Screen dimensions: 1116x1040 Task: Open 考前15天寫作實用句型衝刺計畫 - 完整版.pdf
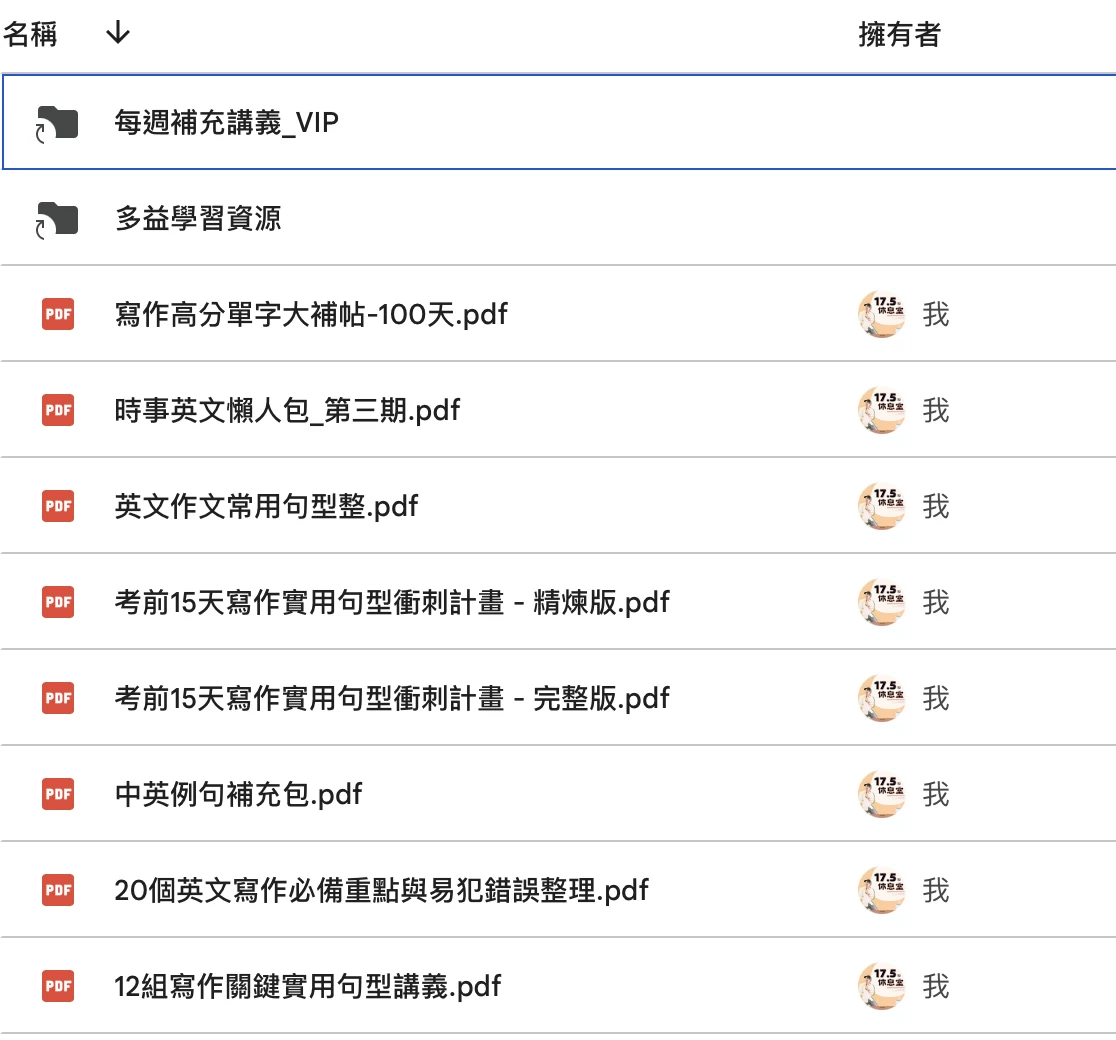(x=392, y=699)
